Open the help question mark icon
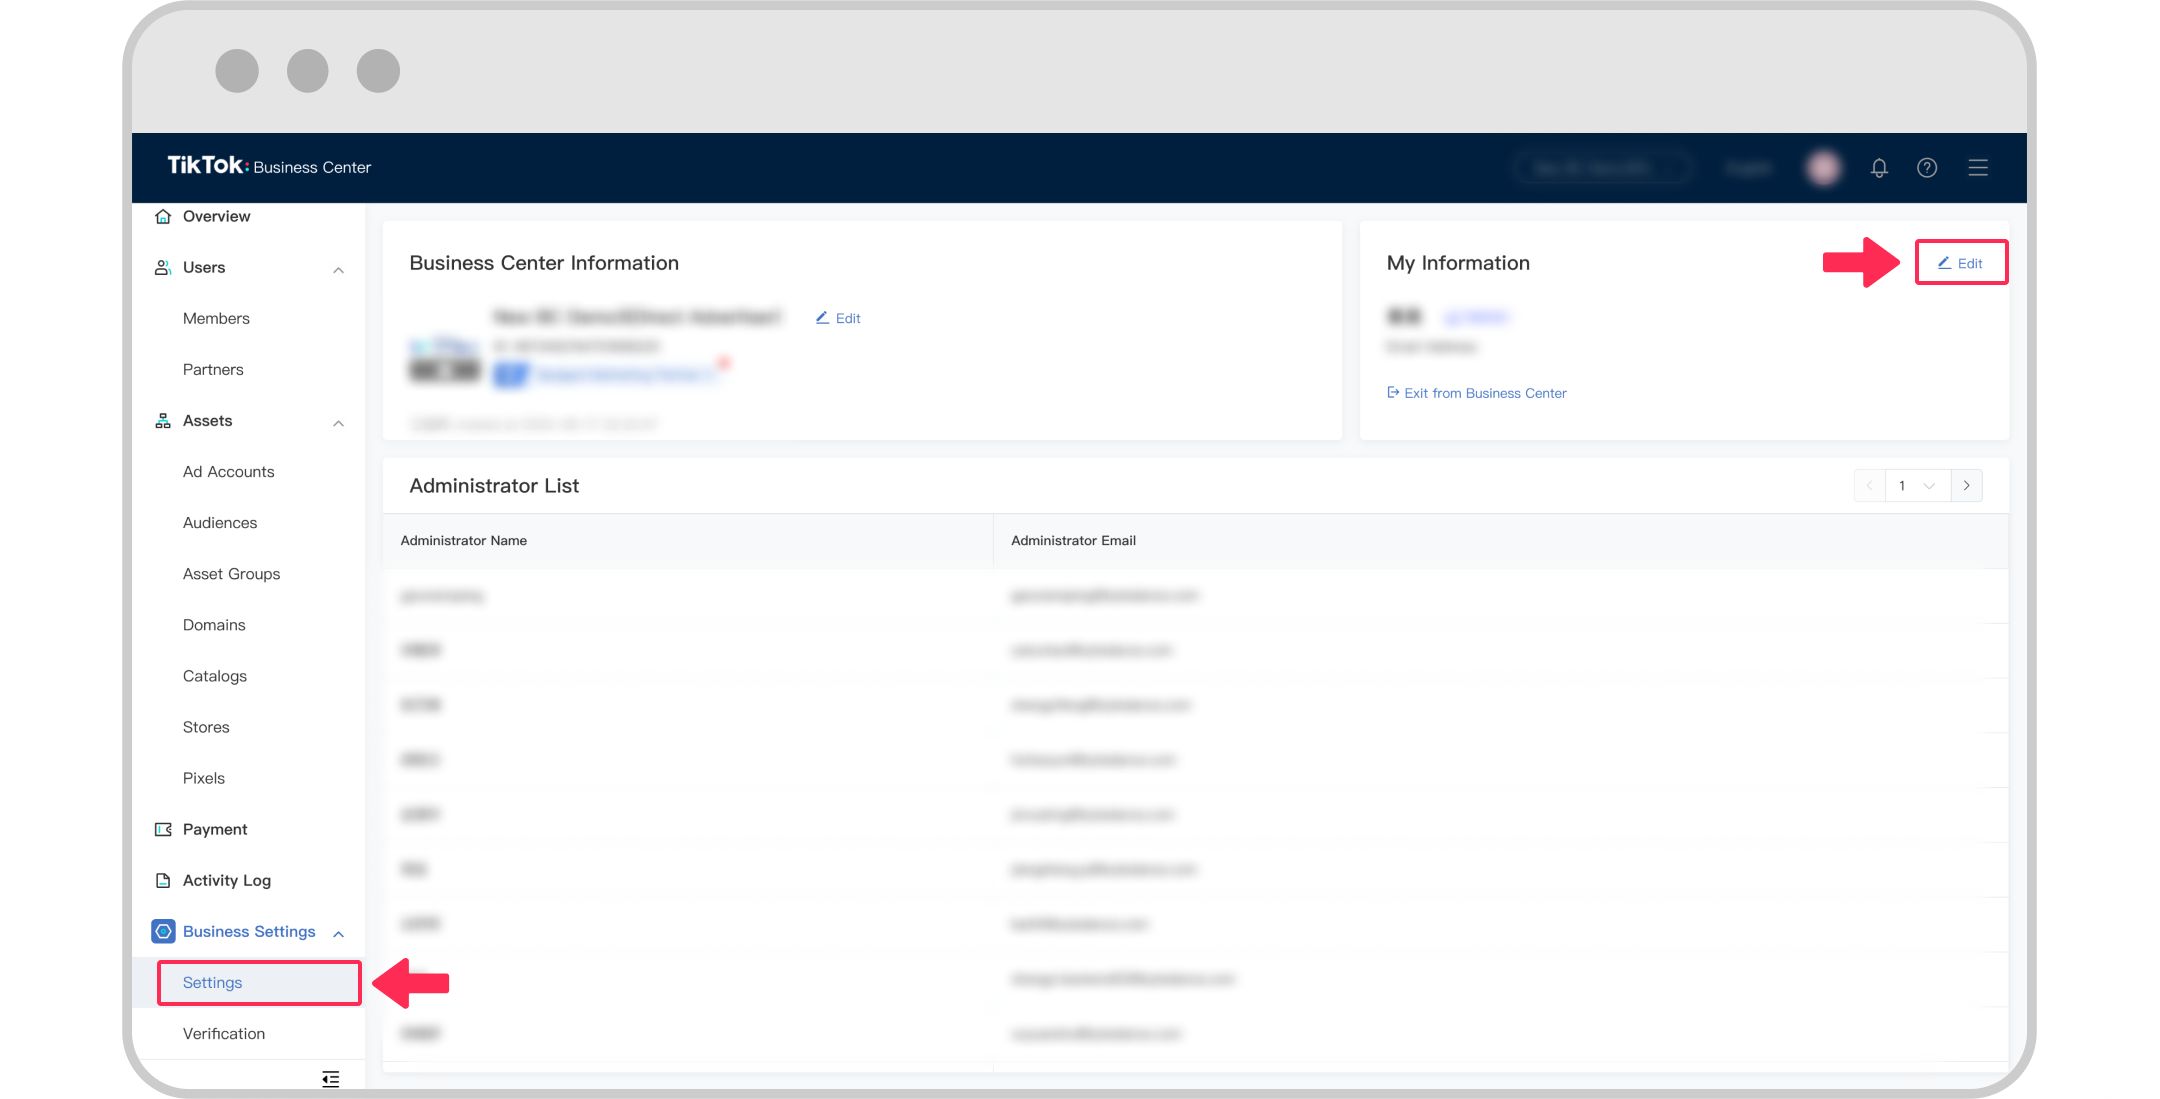 [1928, 167]
